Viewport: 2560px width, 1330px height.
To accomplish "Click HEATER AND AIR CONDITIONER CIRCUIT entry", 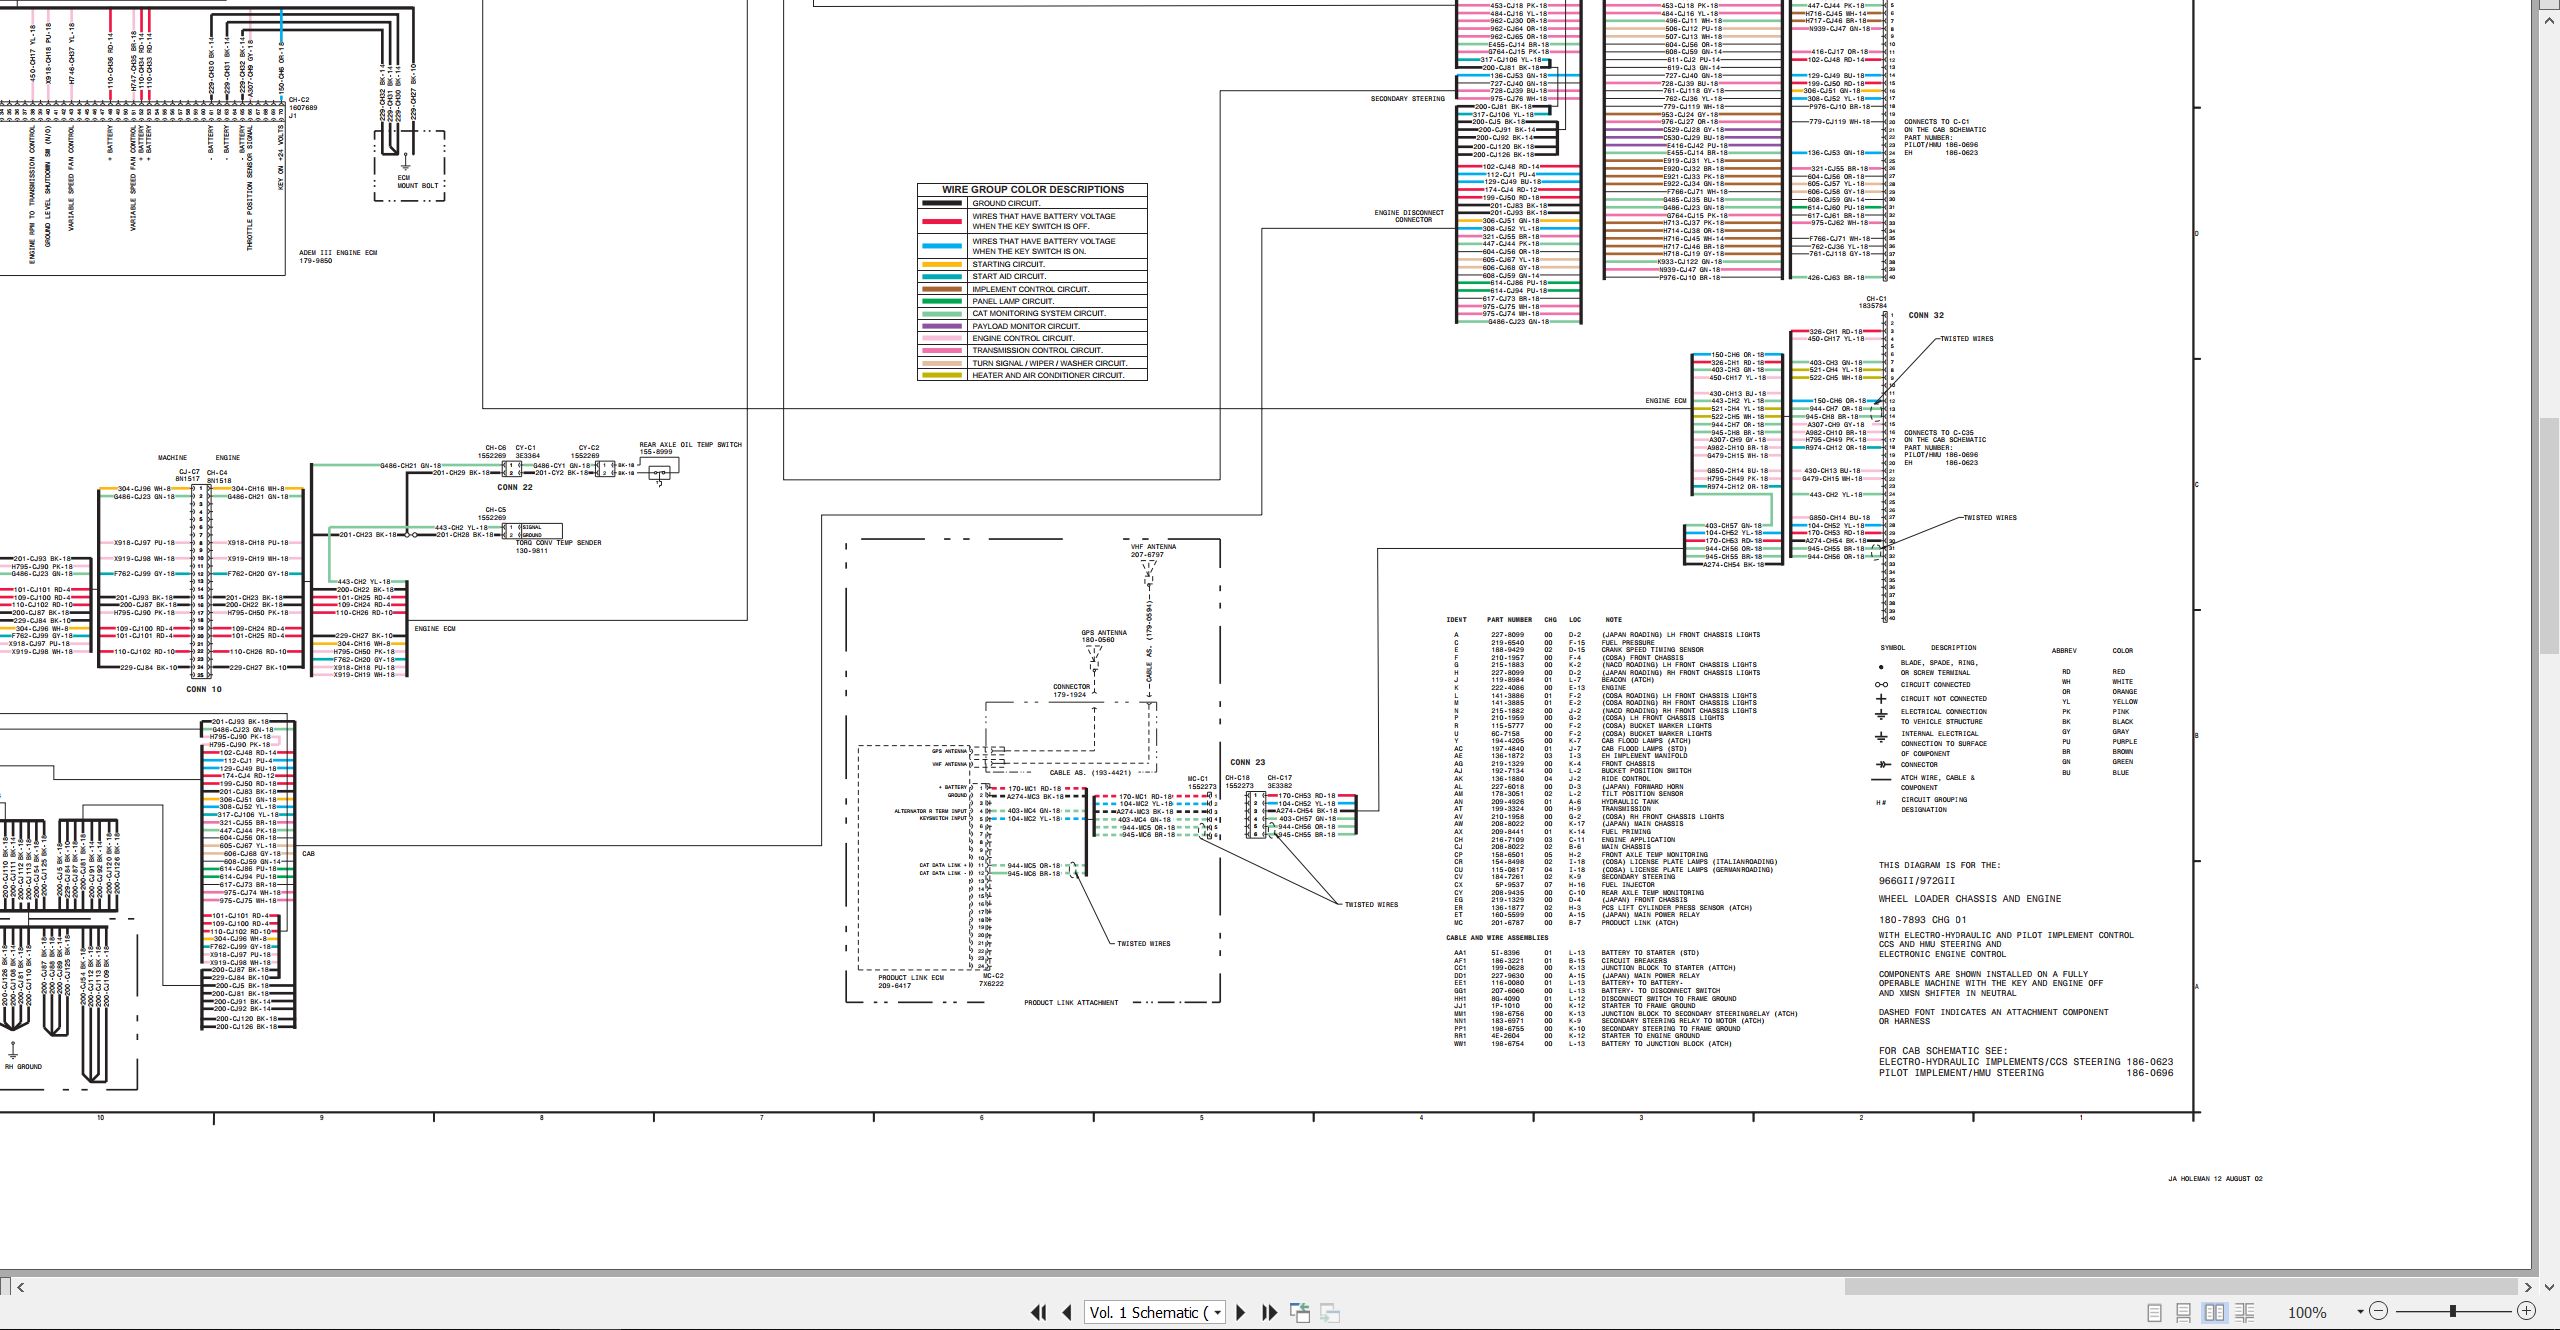I will 1048,375.
